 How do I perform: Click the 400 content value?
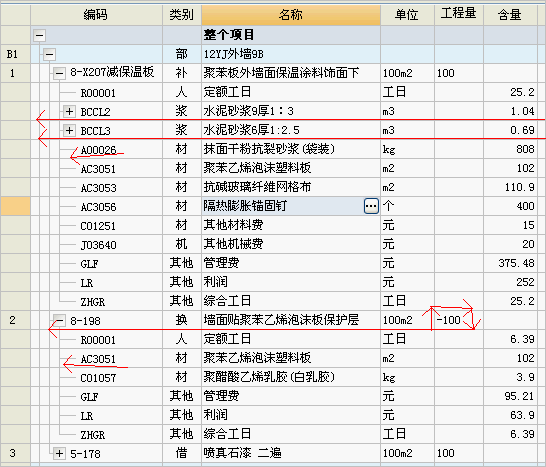[x=510, y=206]
